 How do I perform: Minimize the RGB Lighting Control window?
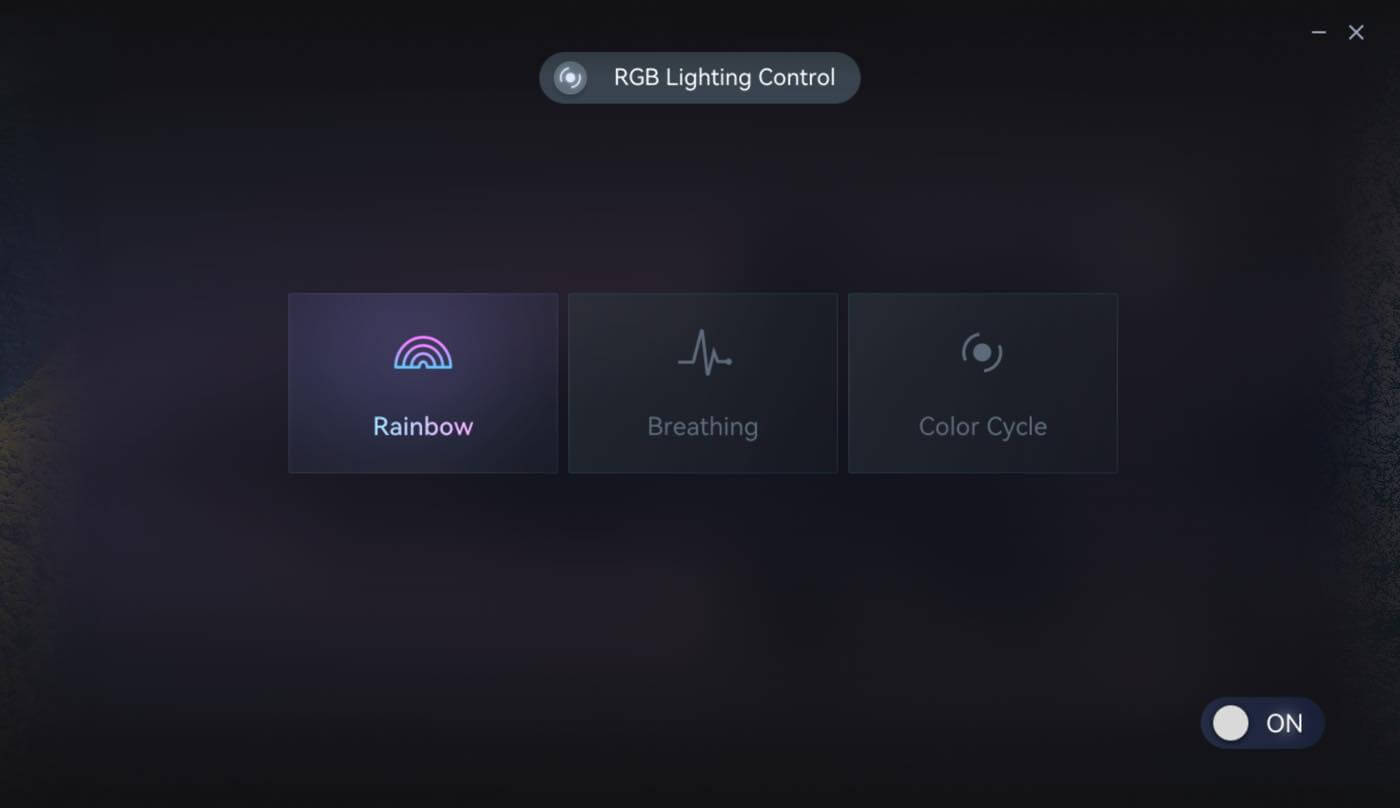click(x=1319, y=33)
